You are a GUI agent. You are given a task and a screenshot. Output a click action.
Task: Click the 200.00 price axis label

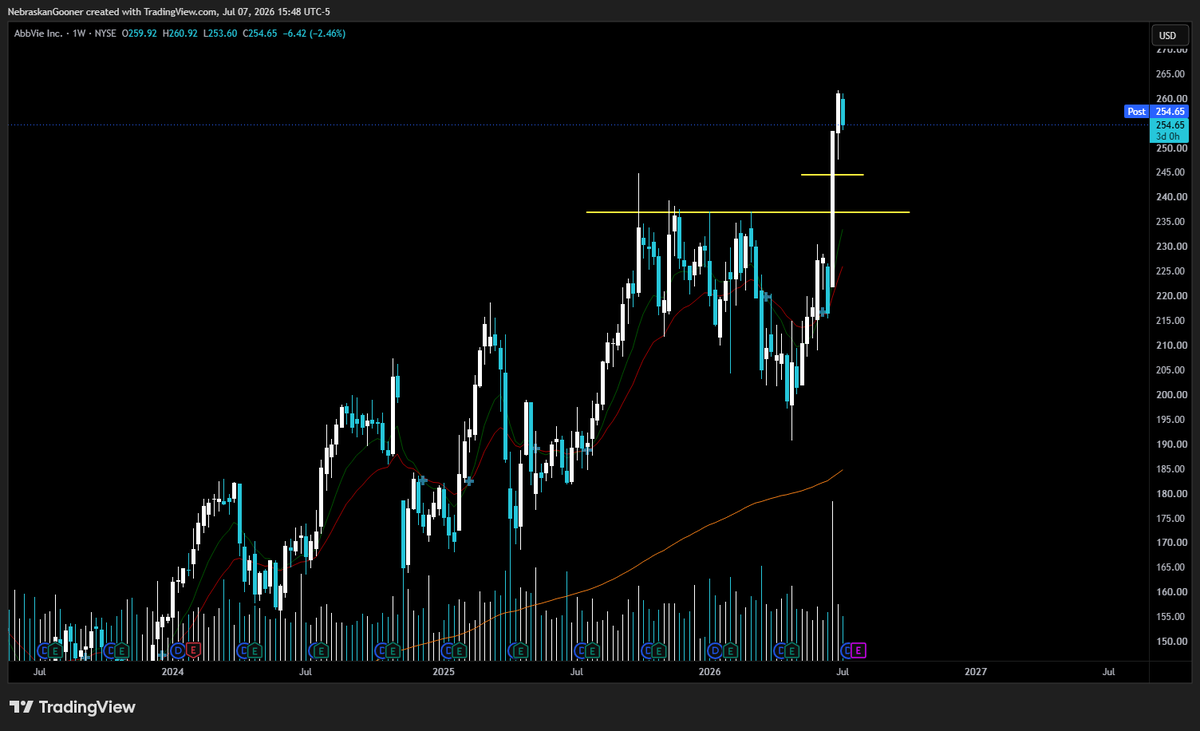point(1170,395)
